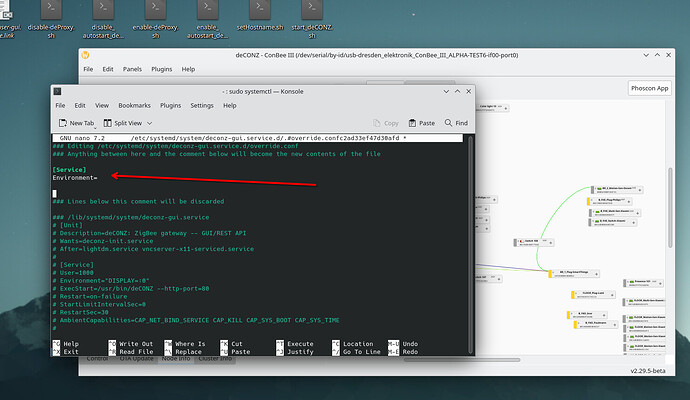Expand the Split View dropdown arrow
The height and width of the screenshot is (400, 690).
click(x=149, y=123)
